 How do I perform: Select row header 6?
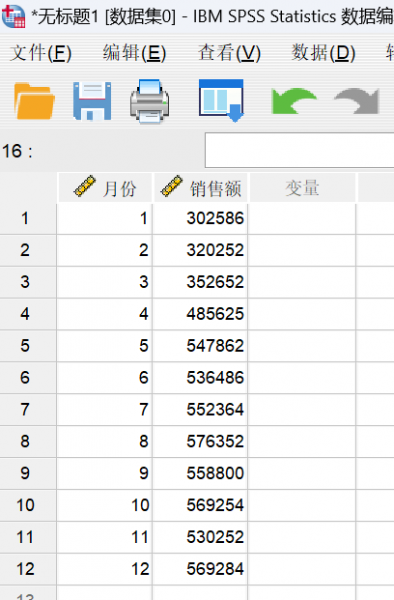point(28,378)
